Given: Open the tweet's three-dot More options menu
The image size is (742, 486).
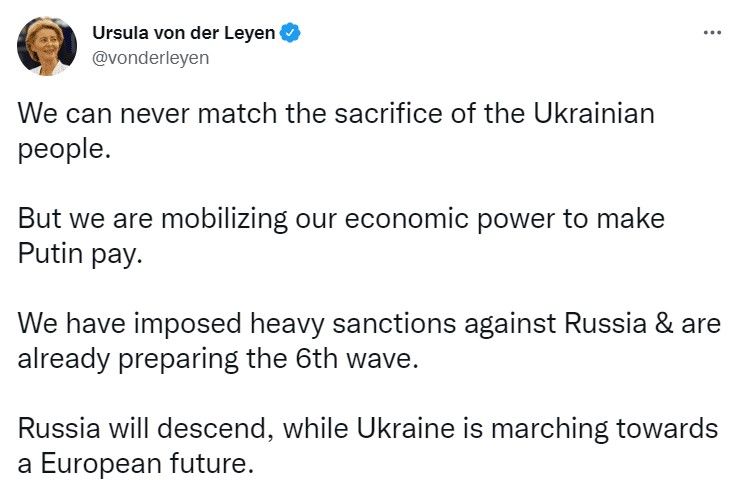Looking at the screenshot, I should pos(712,33).
